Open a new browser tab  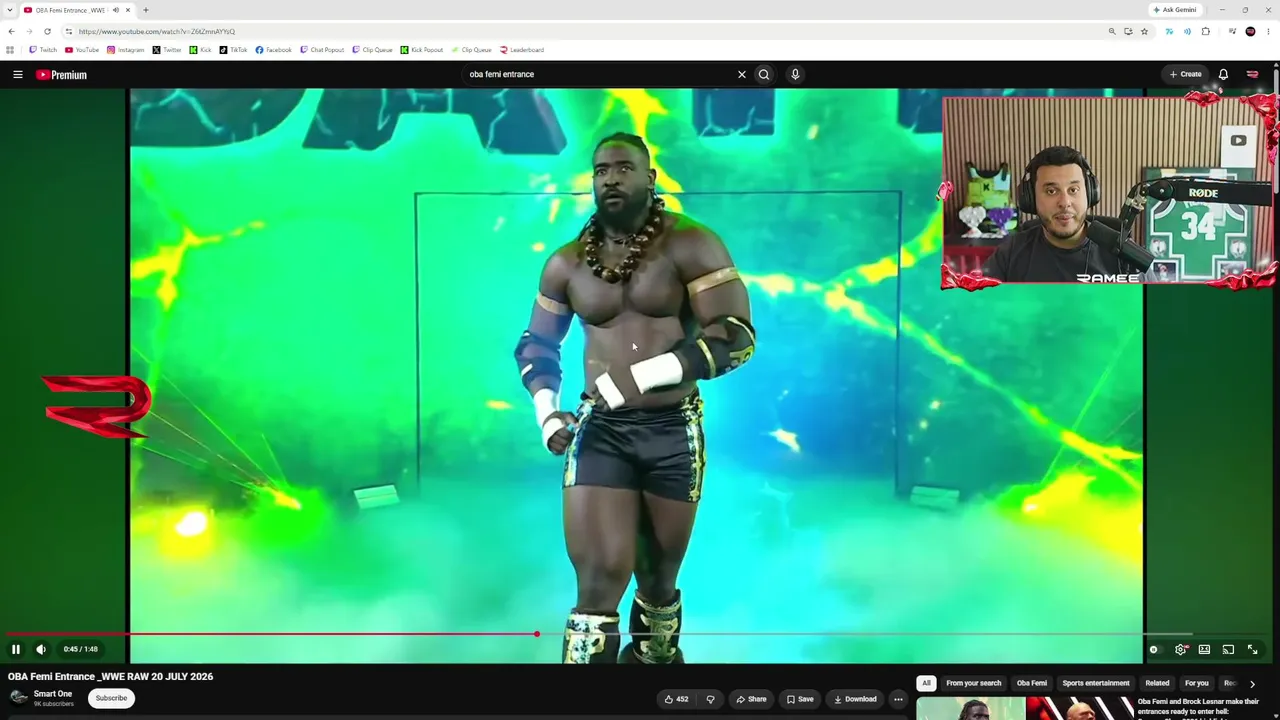point(146,10)
